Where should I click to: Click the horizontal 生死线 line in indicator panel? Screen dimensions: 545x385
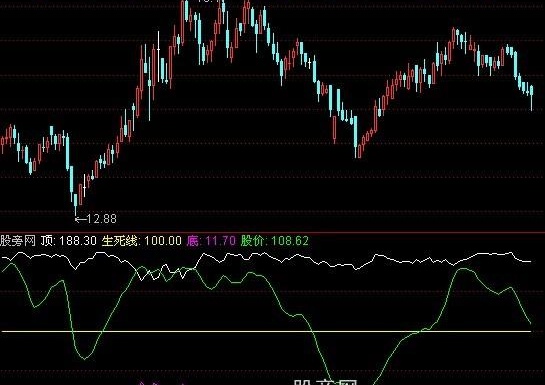pos(266,331)
